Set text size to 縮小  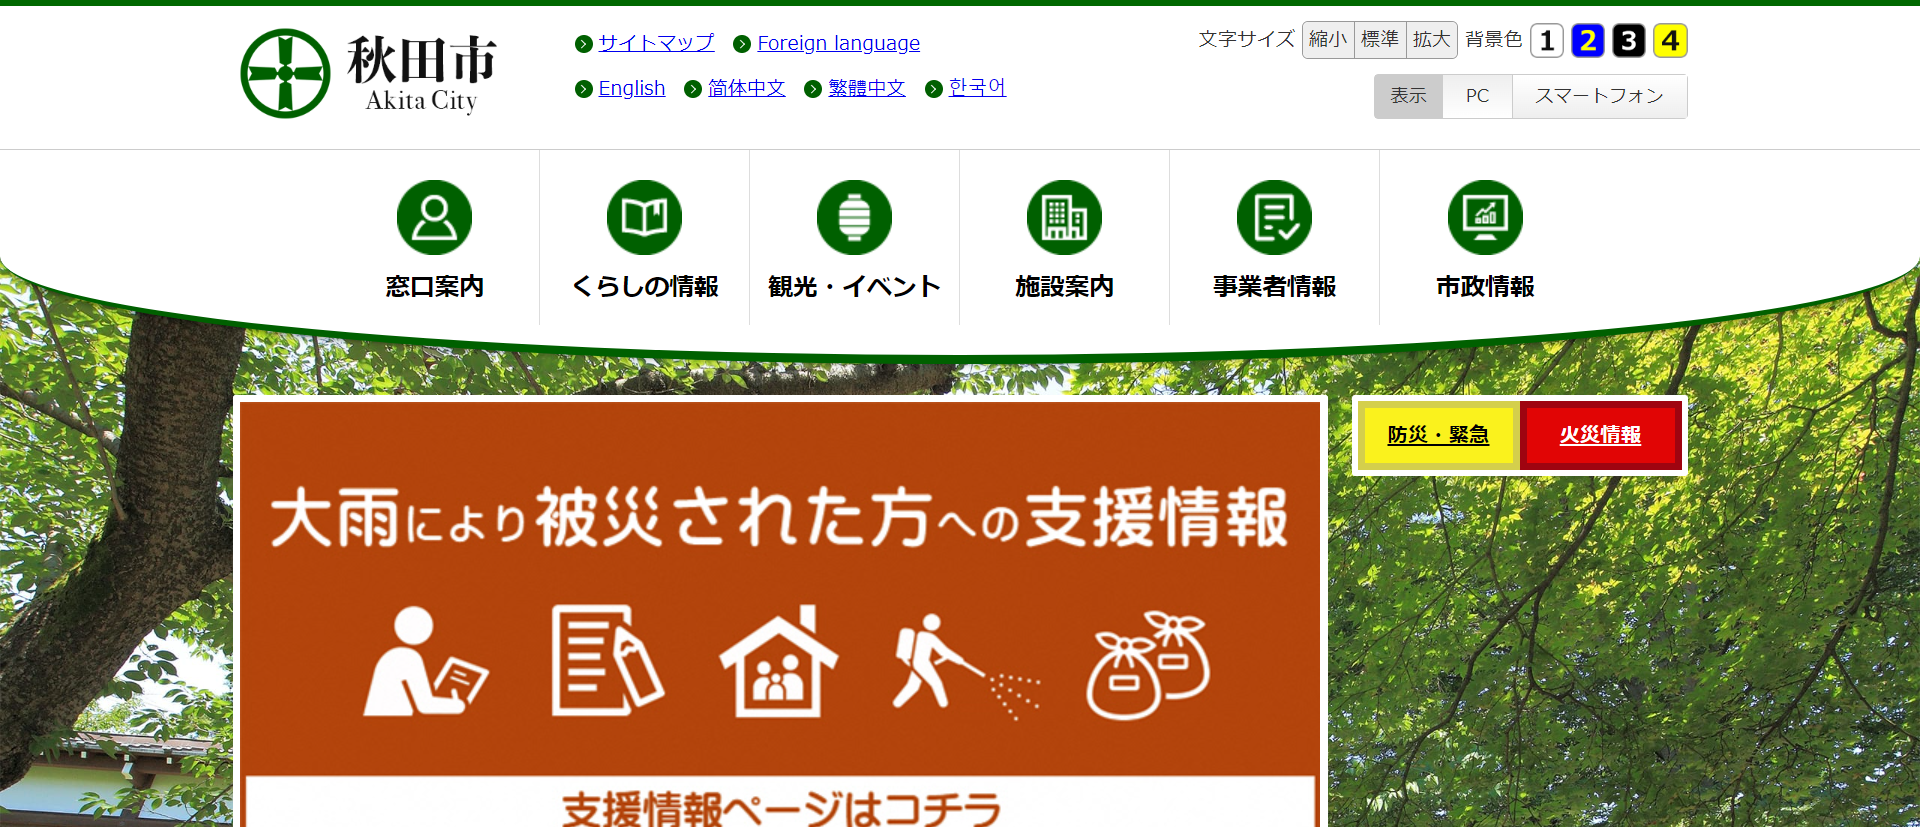coord(1328,40)
